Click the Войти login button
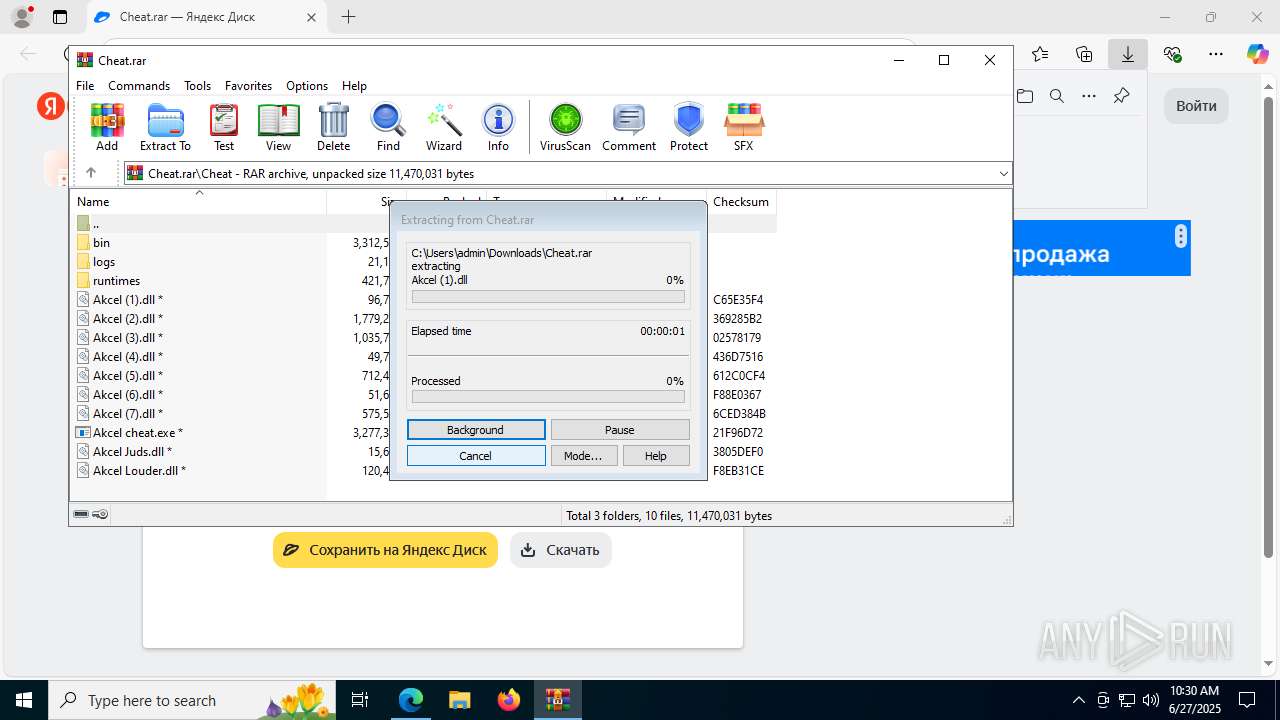The width and height of the screenshot is (1280, 720). [1196, 106]
